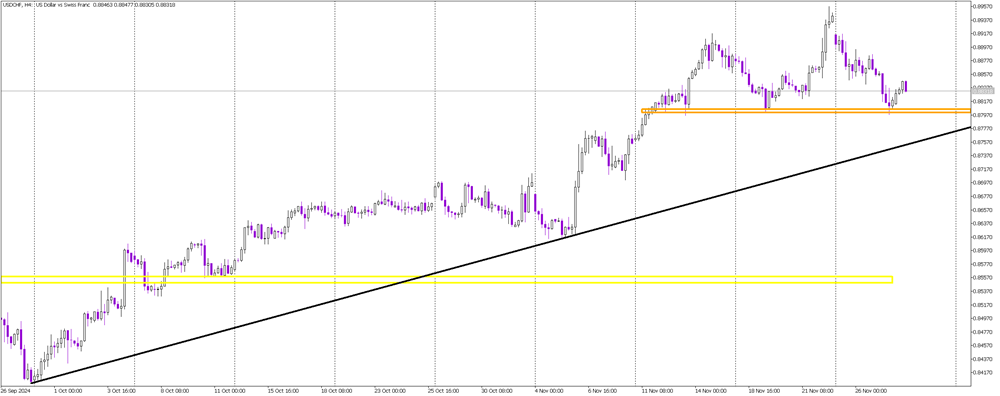Click the 0.84170 price level label
Viewport: 1000px width, 396px height.
[x=984, y=372]
